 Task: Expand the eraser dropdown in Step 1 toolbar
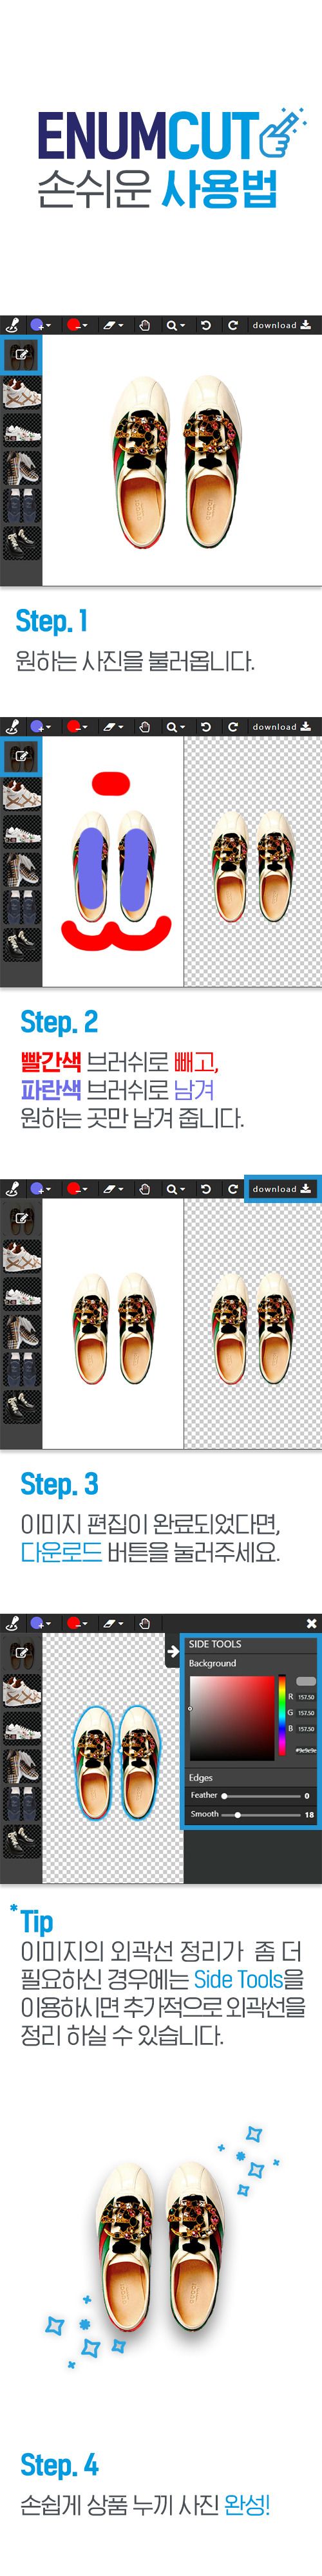(x=113, y=325)
